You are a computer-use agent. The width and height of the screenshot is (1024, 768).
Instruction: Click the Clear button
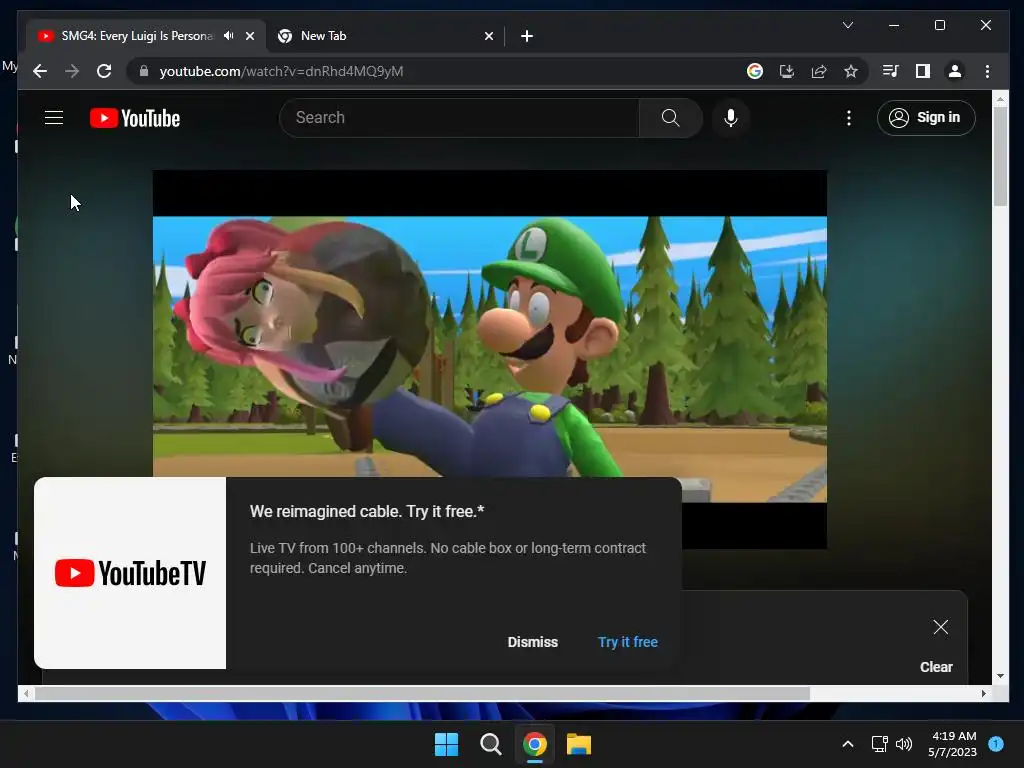(x=936, y=667)
